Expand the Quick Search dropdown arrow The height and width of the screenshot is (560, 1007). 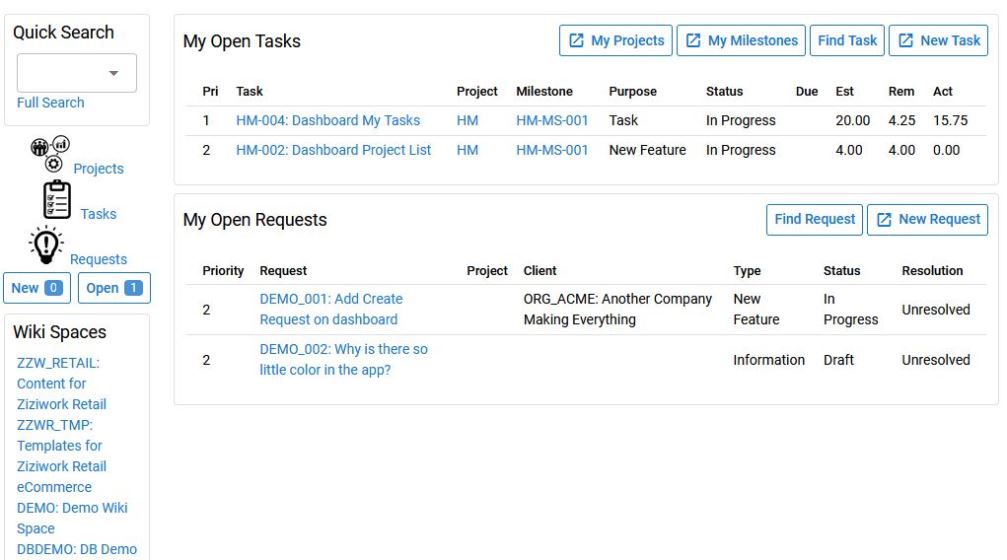click(x=114, y=73)
